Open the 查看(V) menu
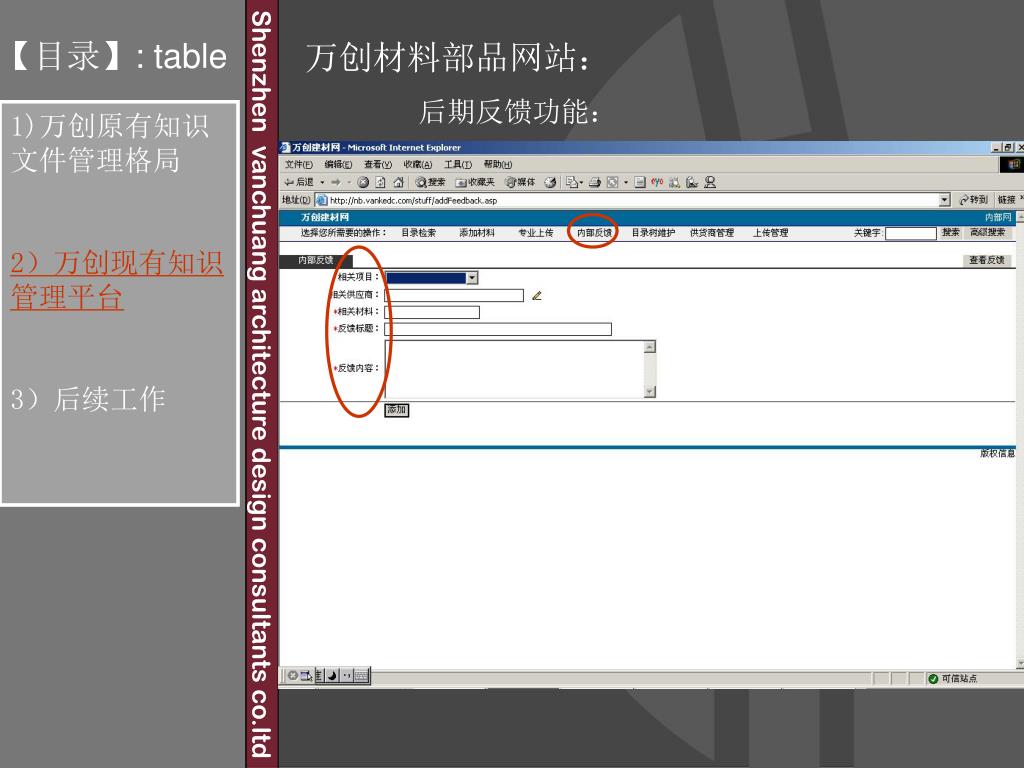The image size is (1024, 768). 378,165
